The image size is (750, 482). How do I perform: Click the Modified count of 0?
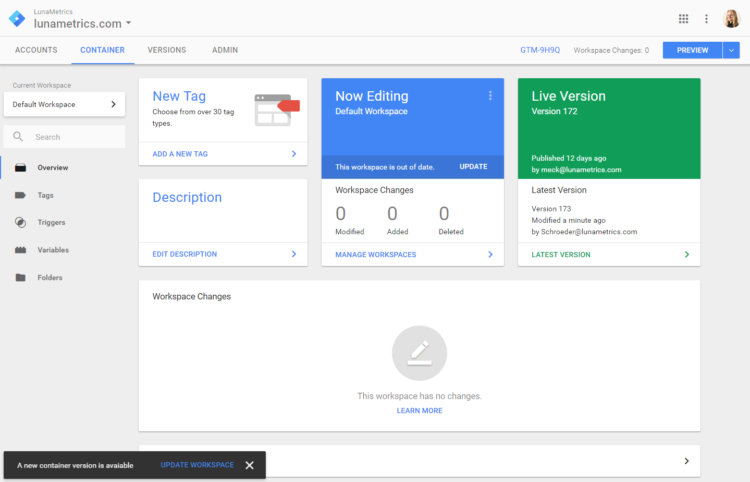coord(341,214)
